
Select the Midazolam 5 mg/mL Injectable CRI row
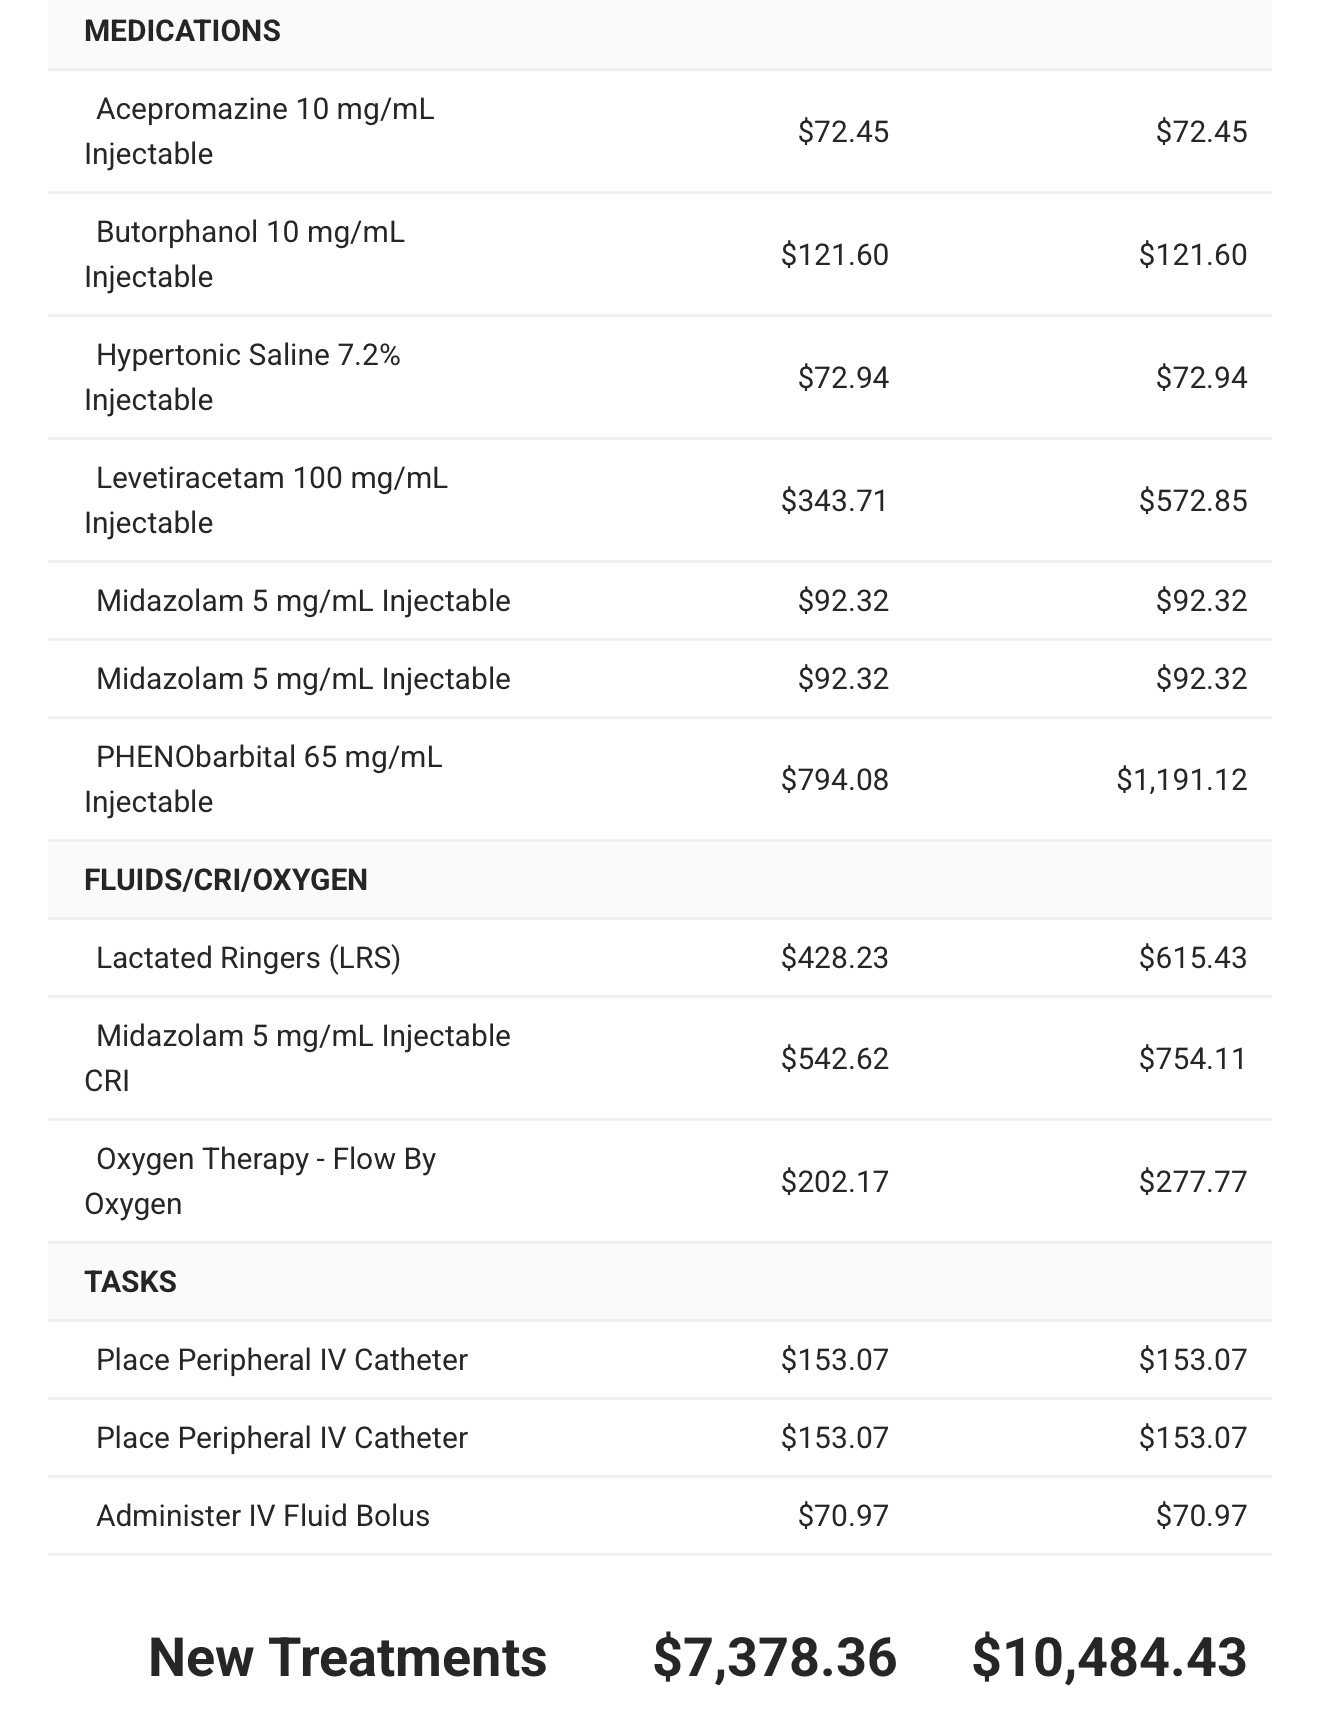(x=297, y=1058)
